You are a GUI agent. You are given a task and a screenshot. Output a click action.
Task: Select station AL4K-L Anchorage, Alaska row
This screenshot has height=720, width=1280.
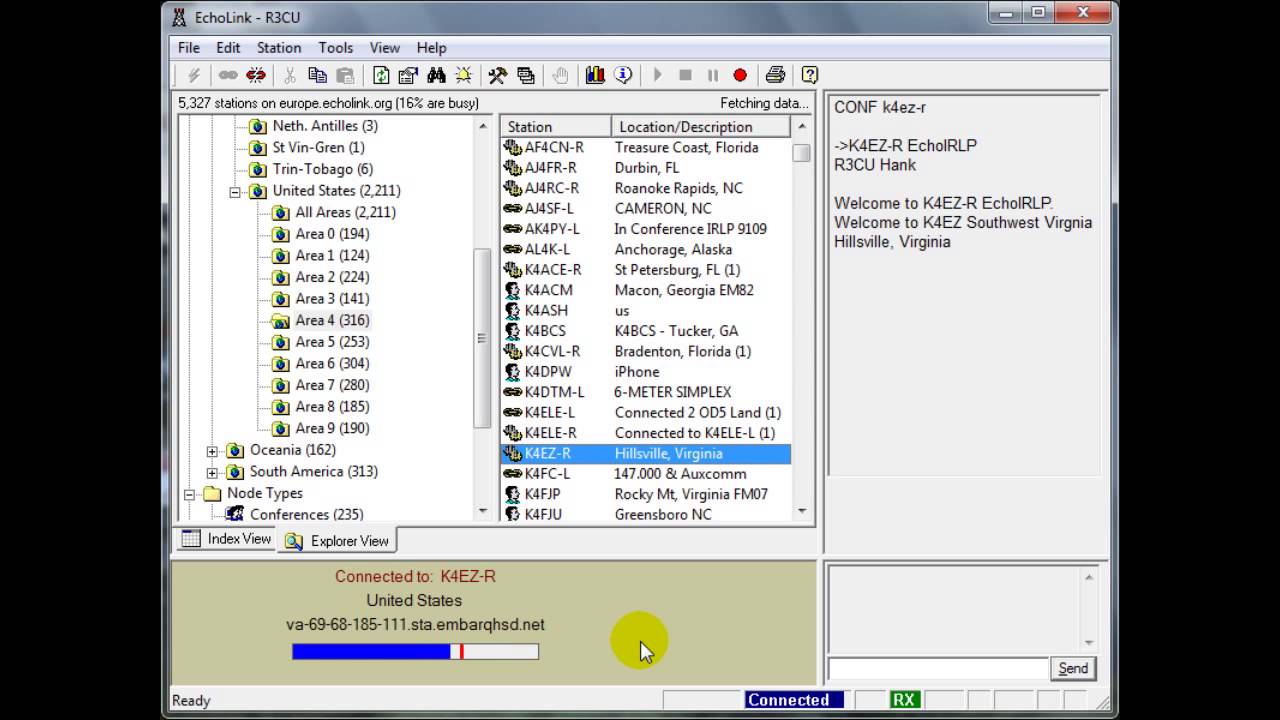click(646, 249)
